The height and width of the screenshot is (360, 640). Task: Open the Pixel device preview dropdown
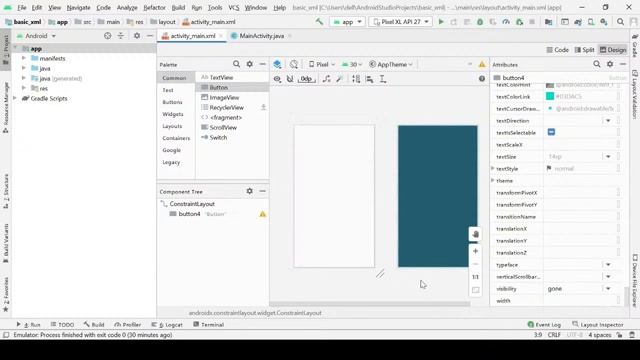[322, 64]
